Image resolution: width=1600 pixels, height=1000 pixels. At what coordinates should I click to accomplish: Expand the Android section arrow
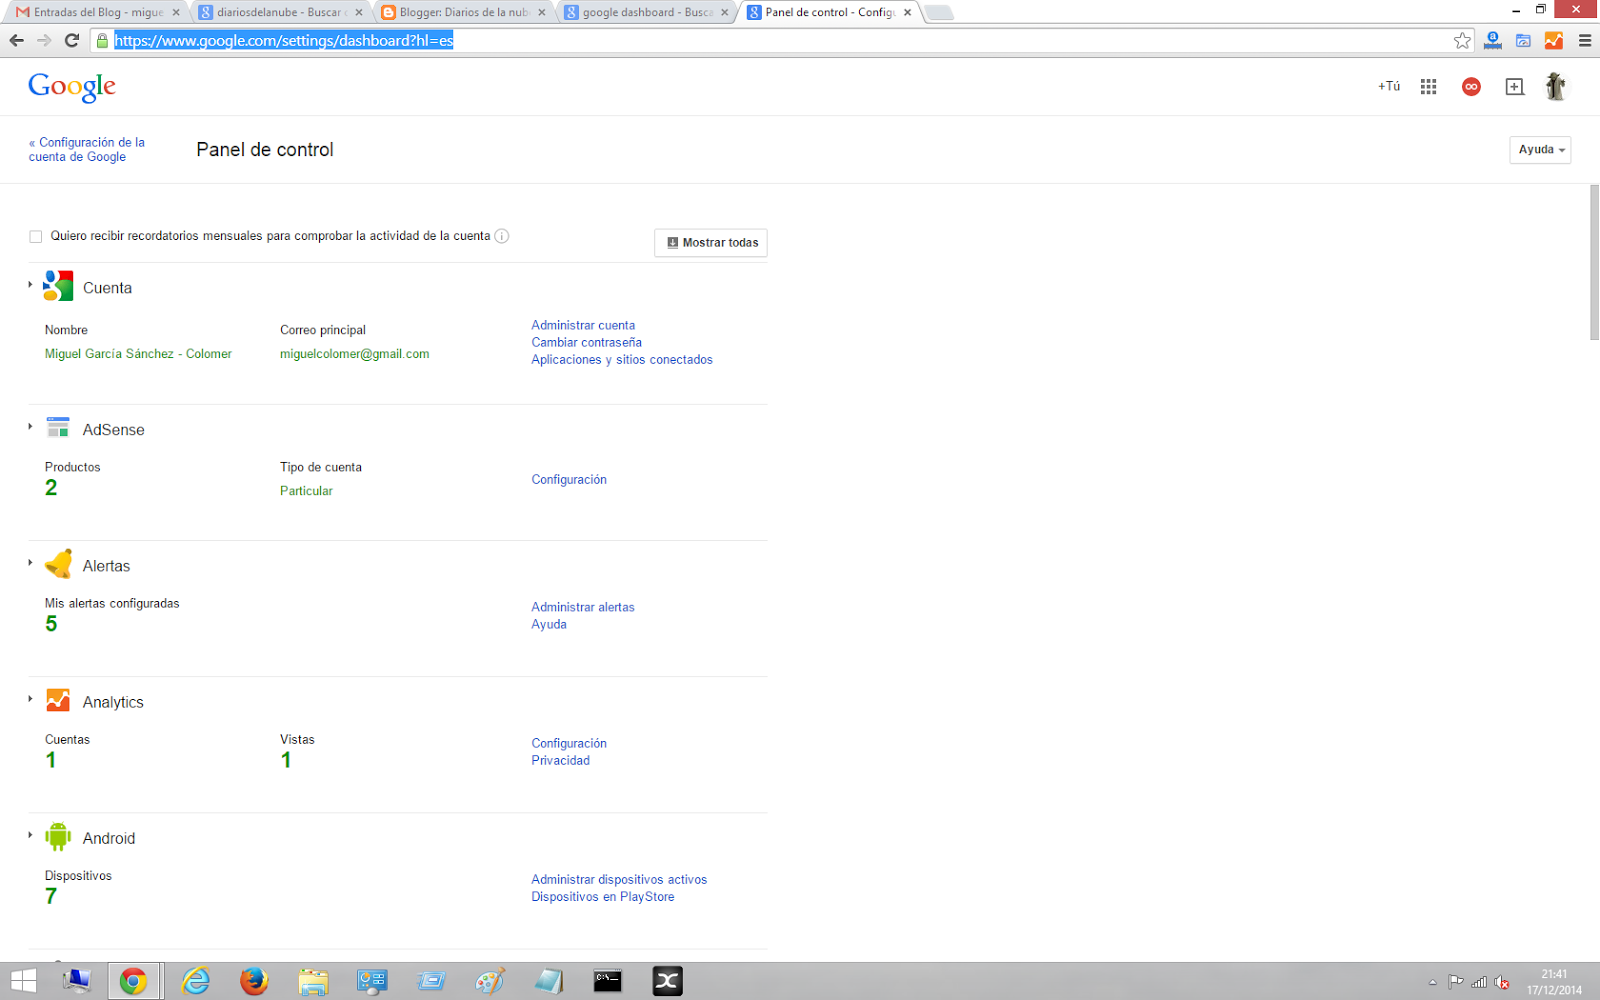30,835
